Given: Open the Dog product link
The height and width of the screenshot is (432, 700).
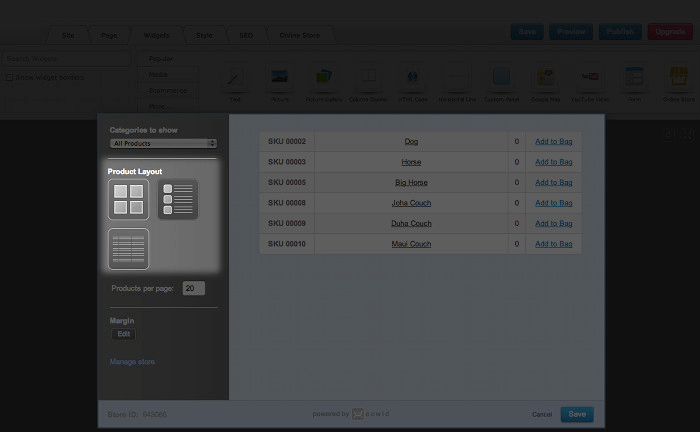Looking at the screenshot, I should [x=411, y=141].
